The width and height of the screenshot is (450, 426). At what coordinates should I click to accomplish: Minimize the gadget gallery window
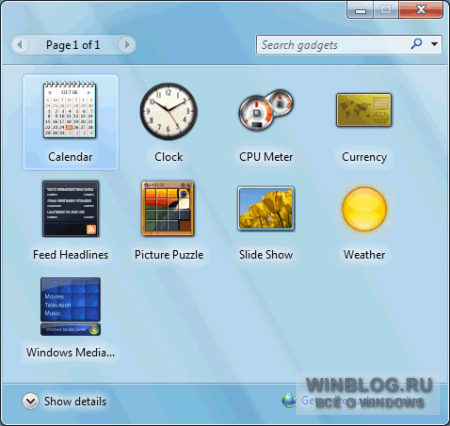coord(360,10)
